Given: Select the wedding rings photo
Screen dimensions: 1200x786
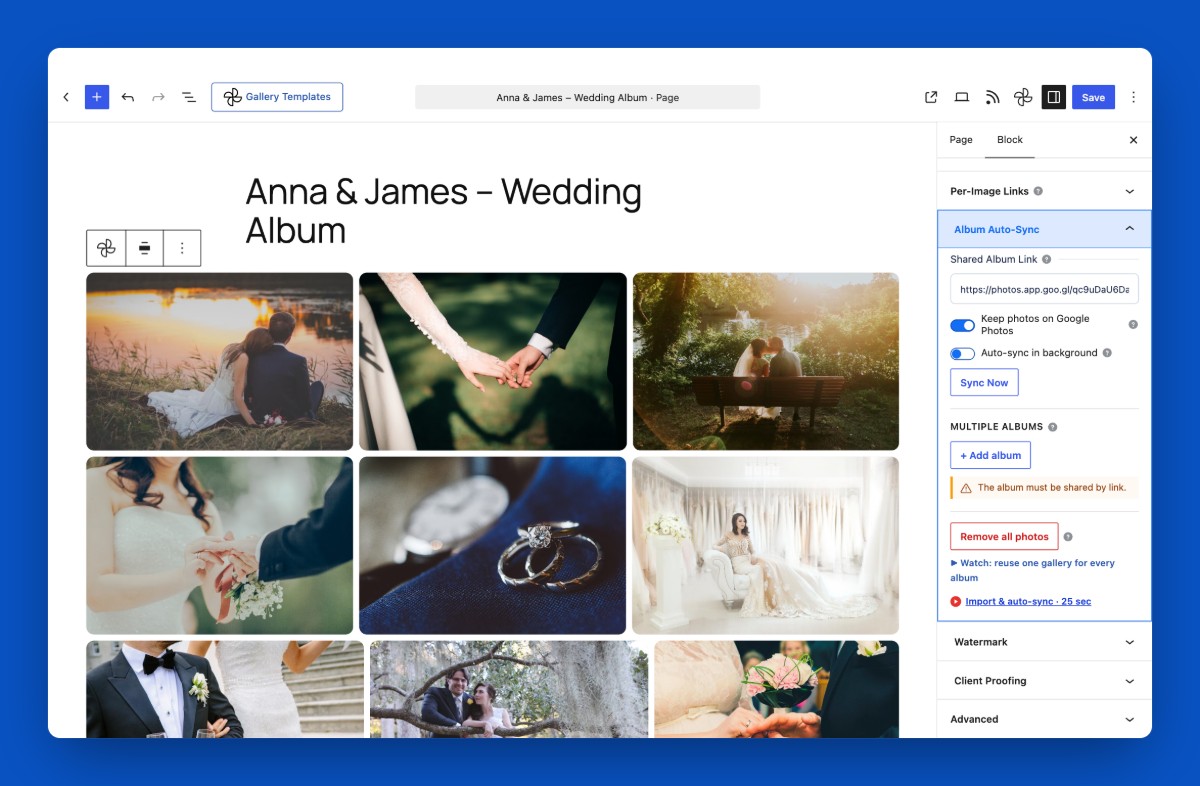Looking at the screenshot, I should point(493,545).
